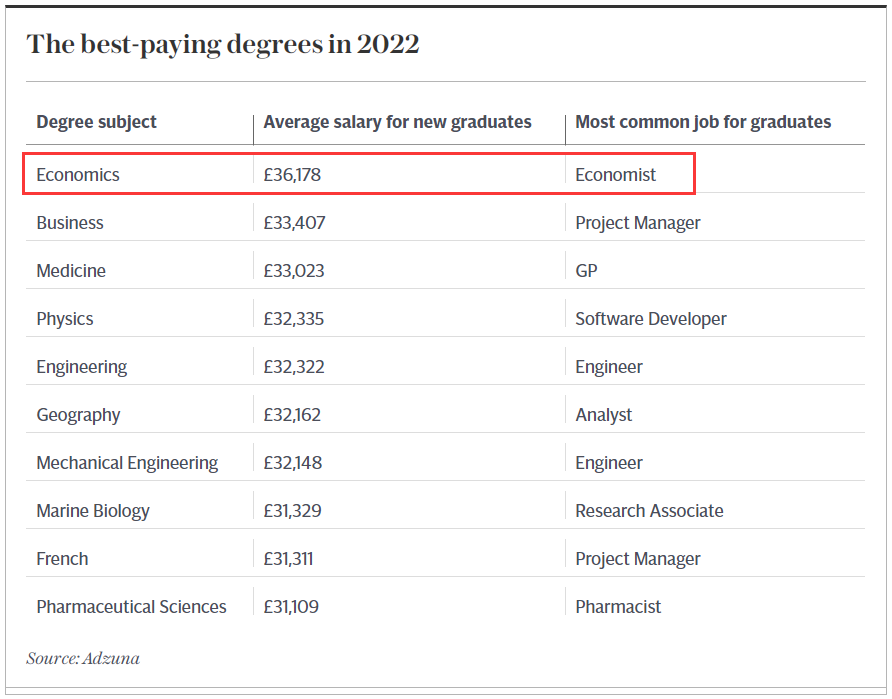
Task: Click the "Most common job for graduates" header
Action: click(x=703, y=122)
